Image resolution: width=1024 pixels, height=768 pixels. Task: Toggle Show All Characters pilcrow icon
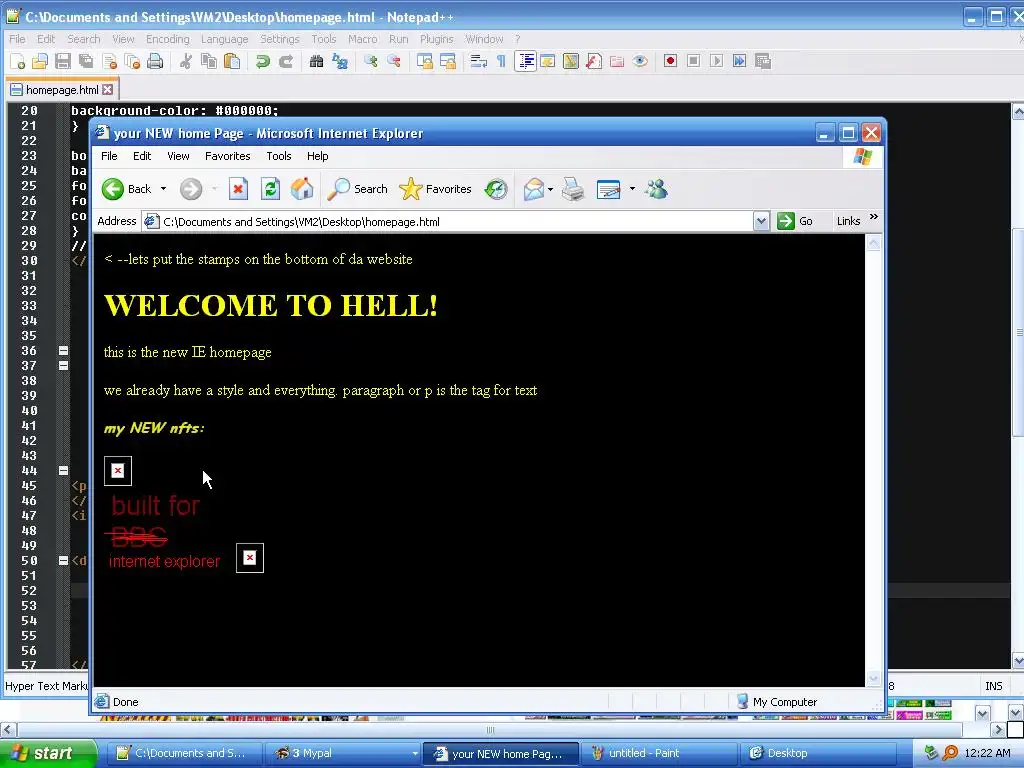(501, 61)
